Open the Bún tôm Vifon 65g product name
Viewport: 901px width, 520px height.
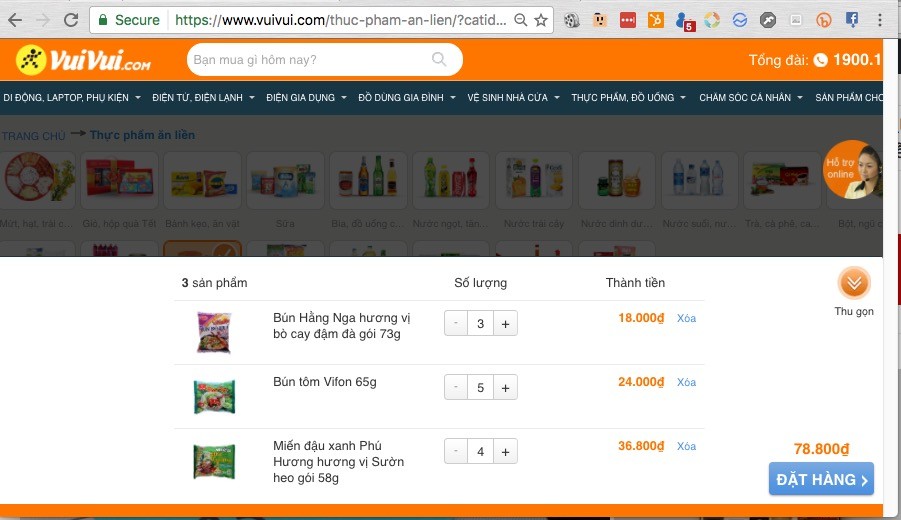point(325,382)
